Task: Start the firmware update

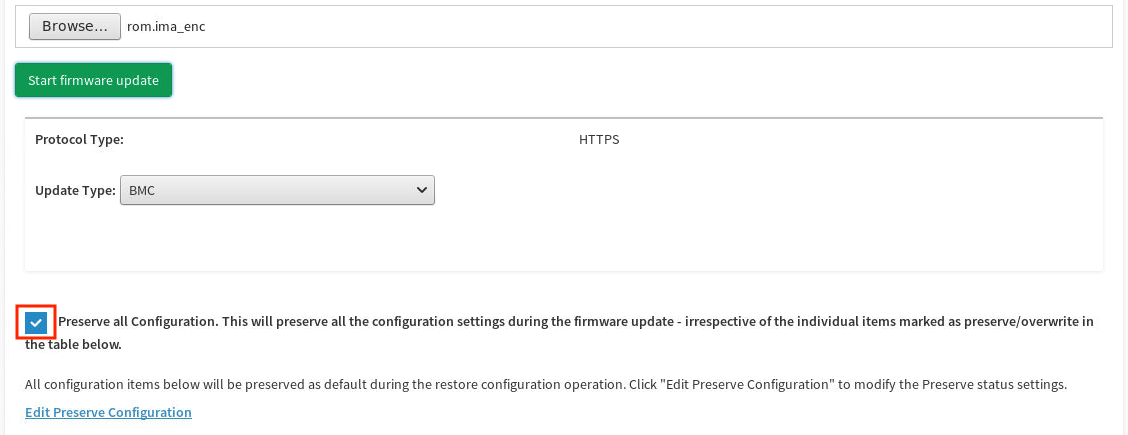Action: click(x=93, y=80)
